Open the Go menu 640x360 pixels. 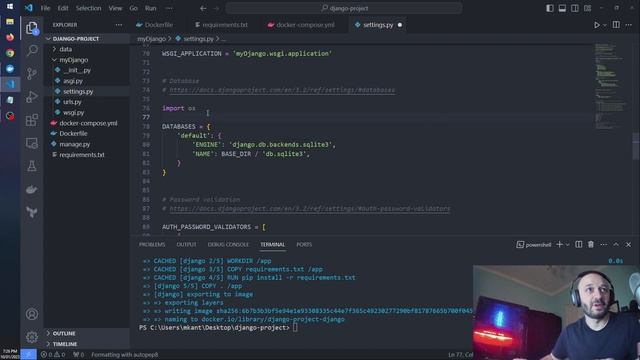point(133,8)
